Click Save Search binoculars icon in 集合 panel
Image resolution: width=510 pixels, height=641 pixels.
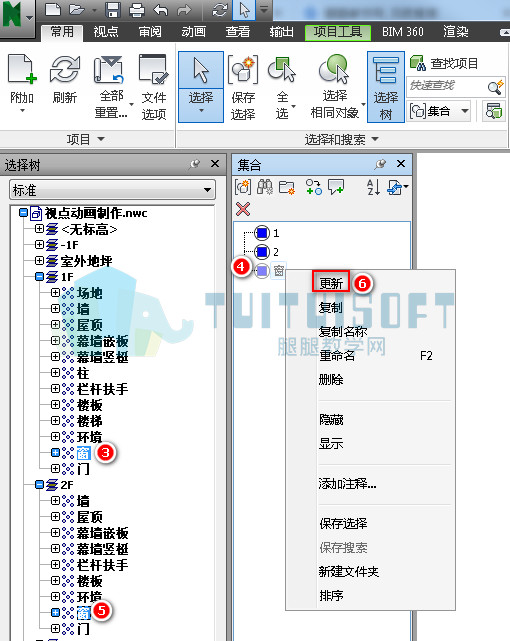point(265,187)
